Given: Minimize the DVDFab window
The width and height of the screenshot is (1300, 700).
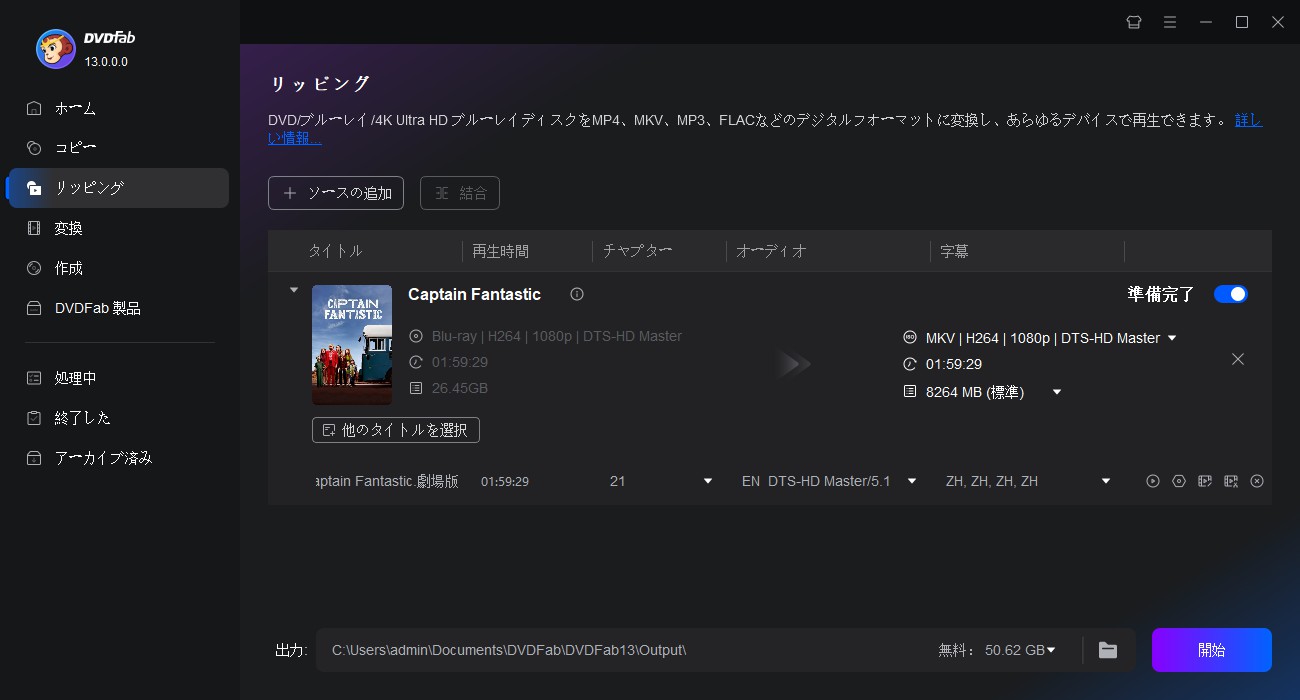Looking at the screenshot, I should click(1206, 22).
